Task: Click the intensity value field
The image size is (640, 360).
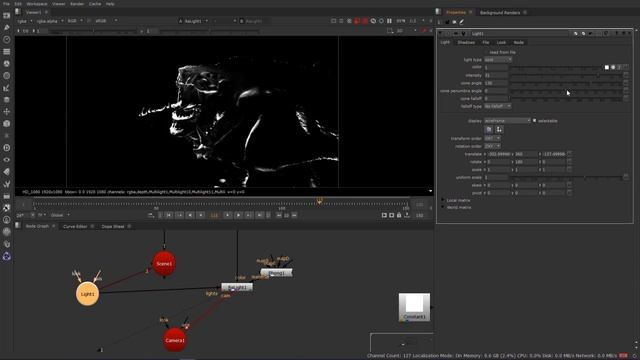Action: coord(496,76)
